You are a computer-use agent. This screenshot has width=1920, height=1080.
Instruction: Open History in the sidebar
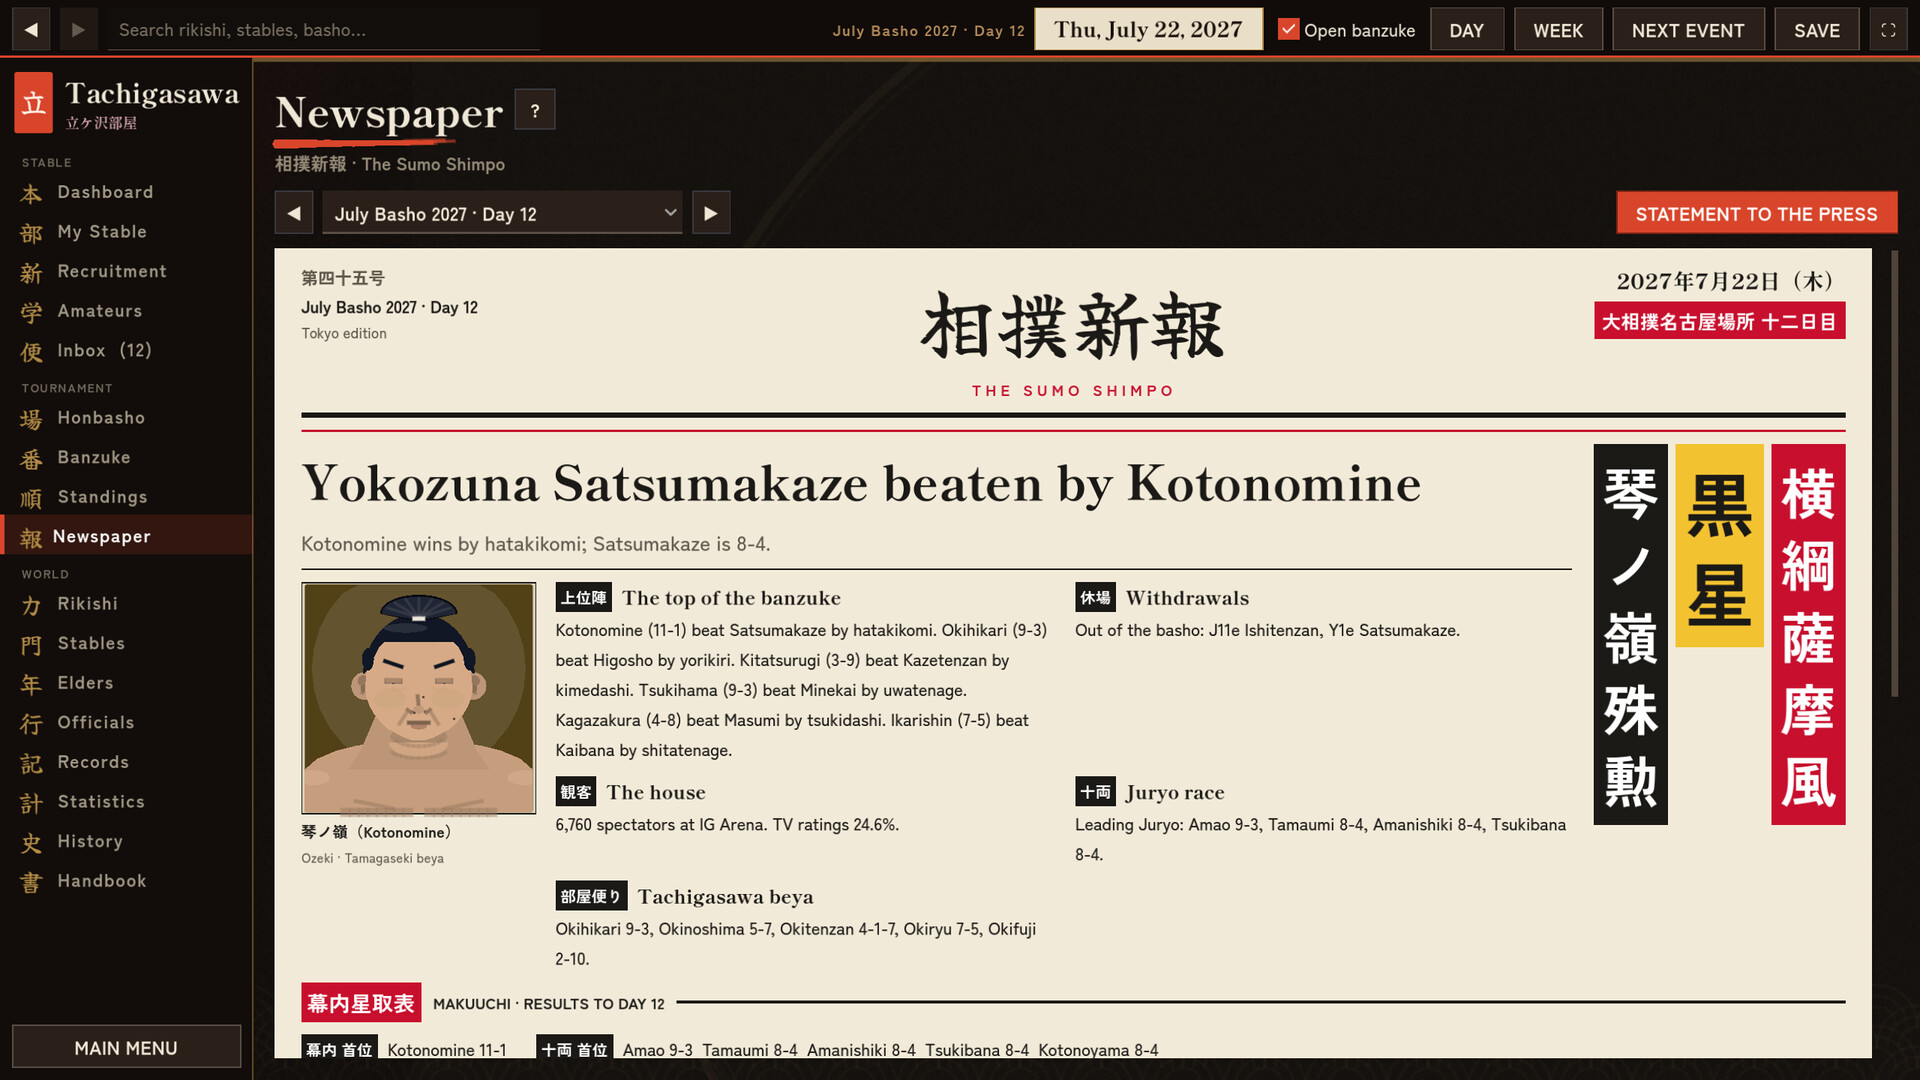[126, 841]
